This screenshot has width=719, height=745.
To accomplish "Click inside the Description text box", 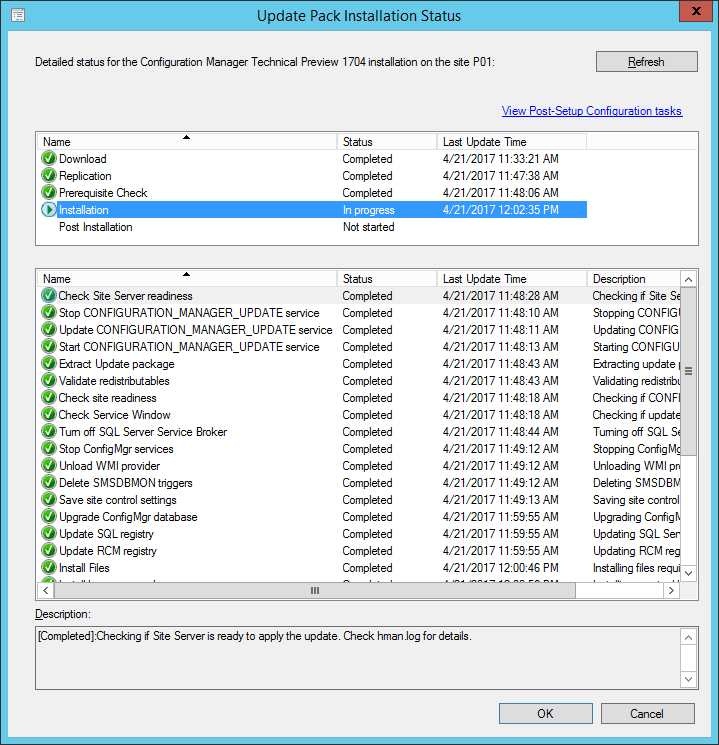I will coord(358,658).
